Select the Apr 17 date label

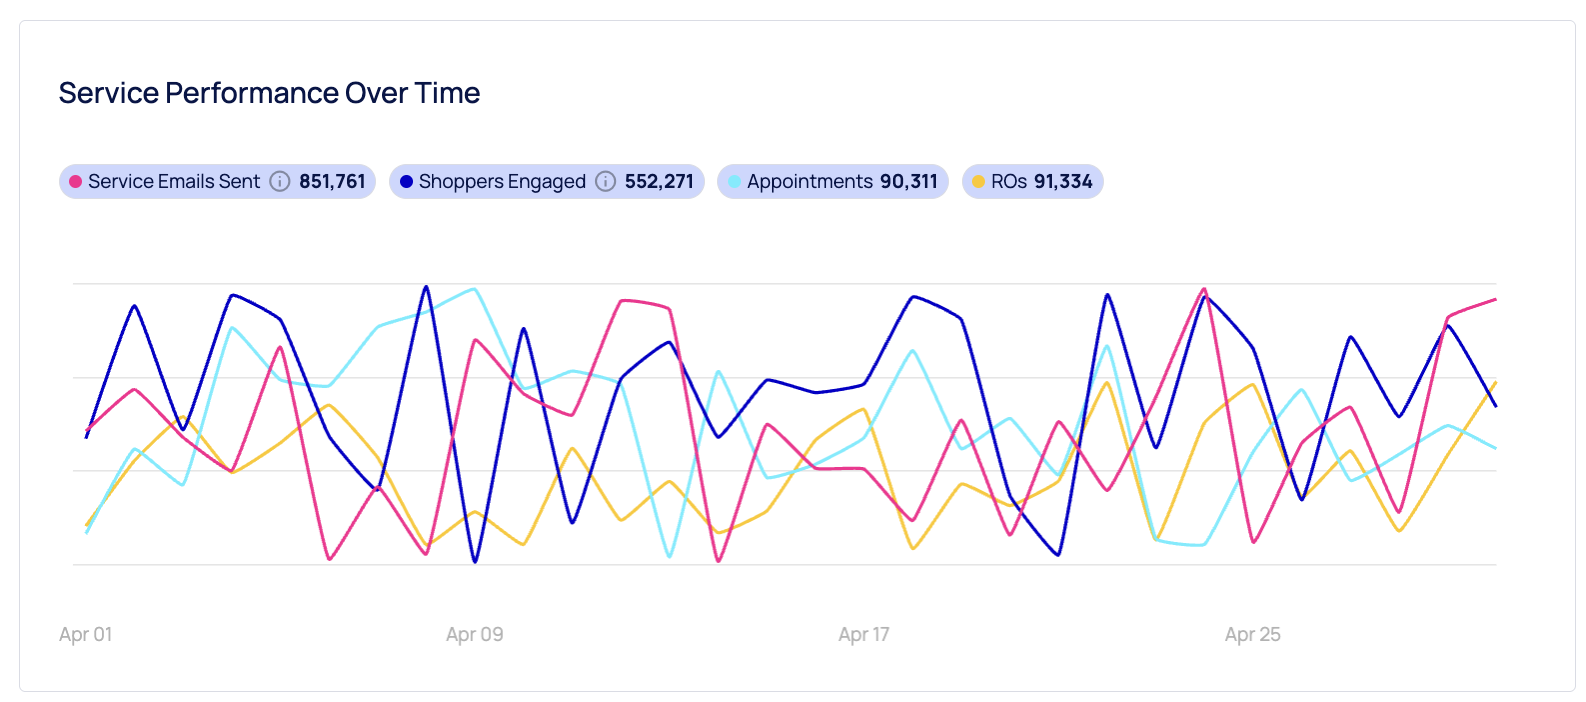864,634
